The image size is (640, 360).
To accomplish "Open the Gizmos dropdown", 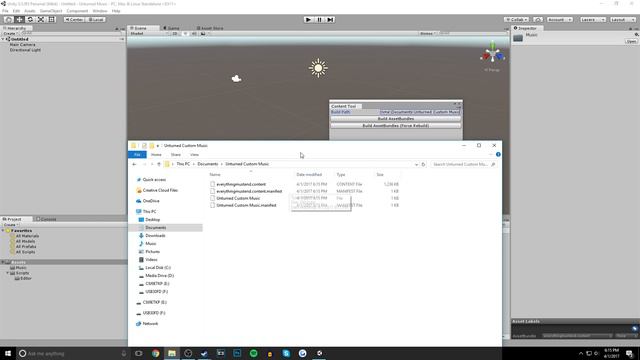I will tap(427, 33).
